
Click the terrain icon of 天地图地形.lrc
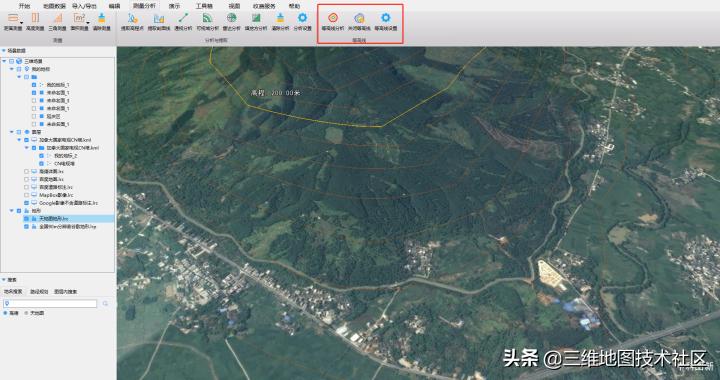tap(34, 219)
